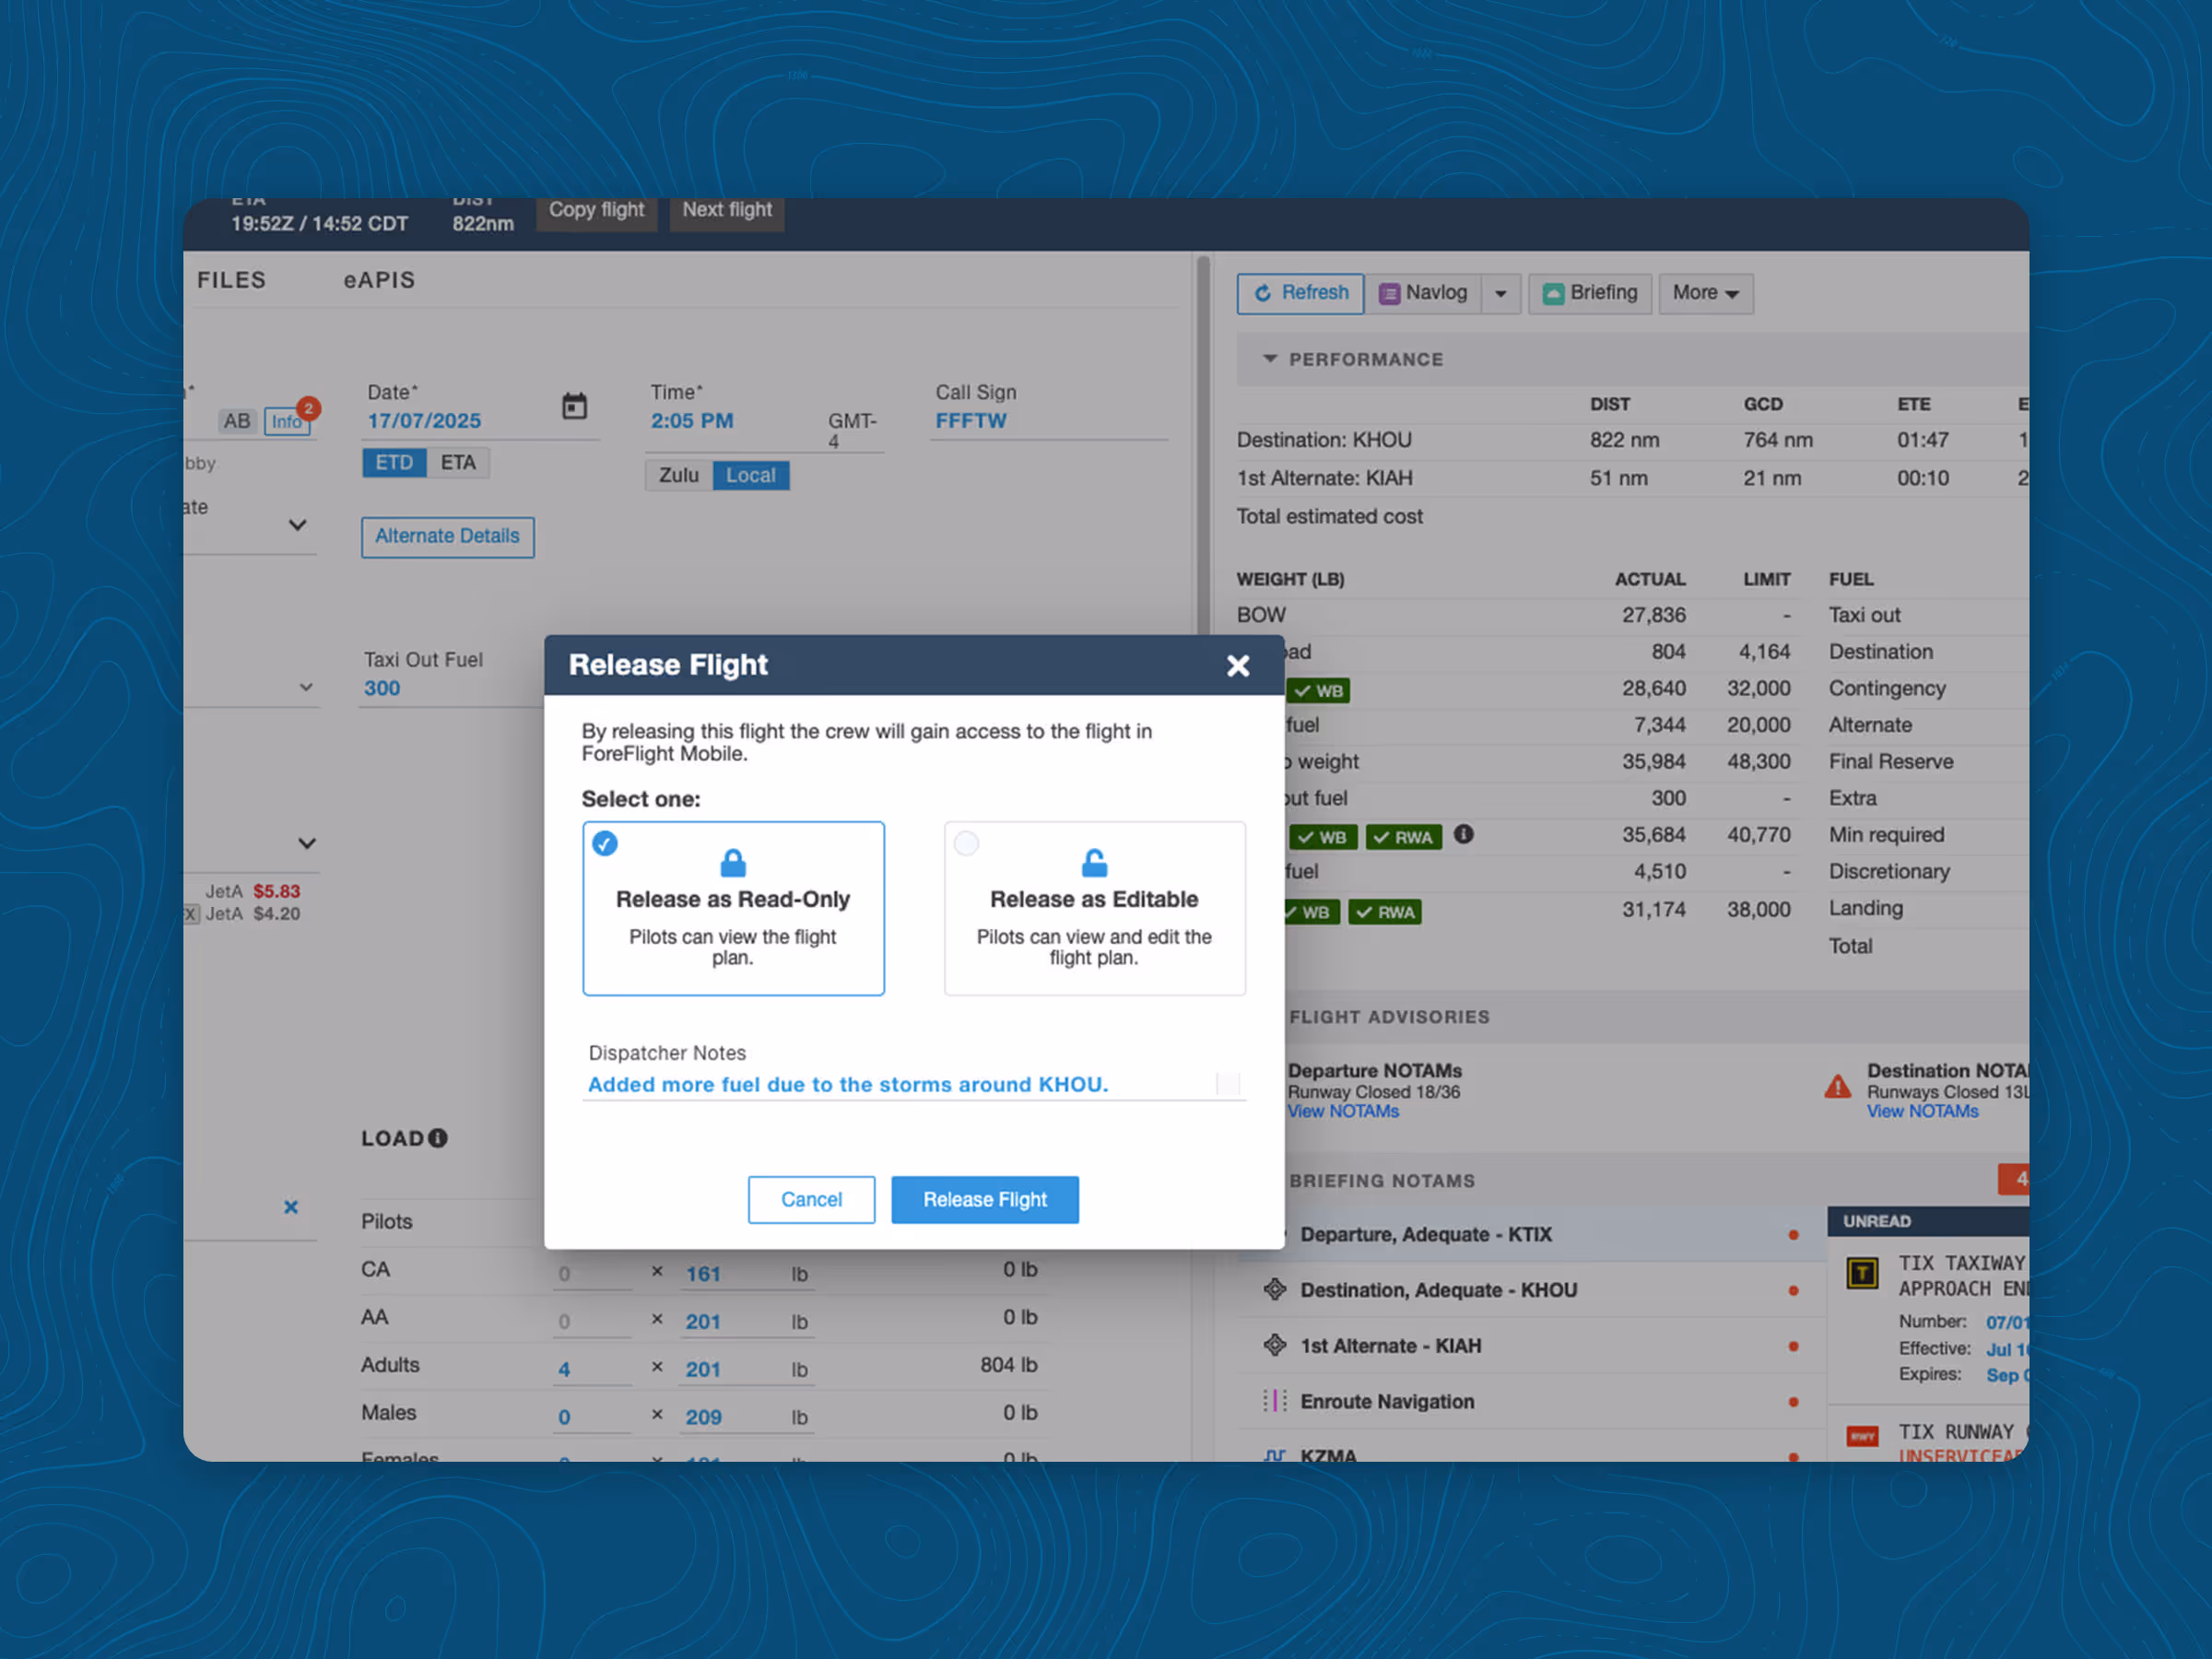This screenshot has height=1659, width=2212.
Task: Open the More dropdown menu
Action: point(1705,293)
